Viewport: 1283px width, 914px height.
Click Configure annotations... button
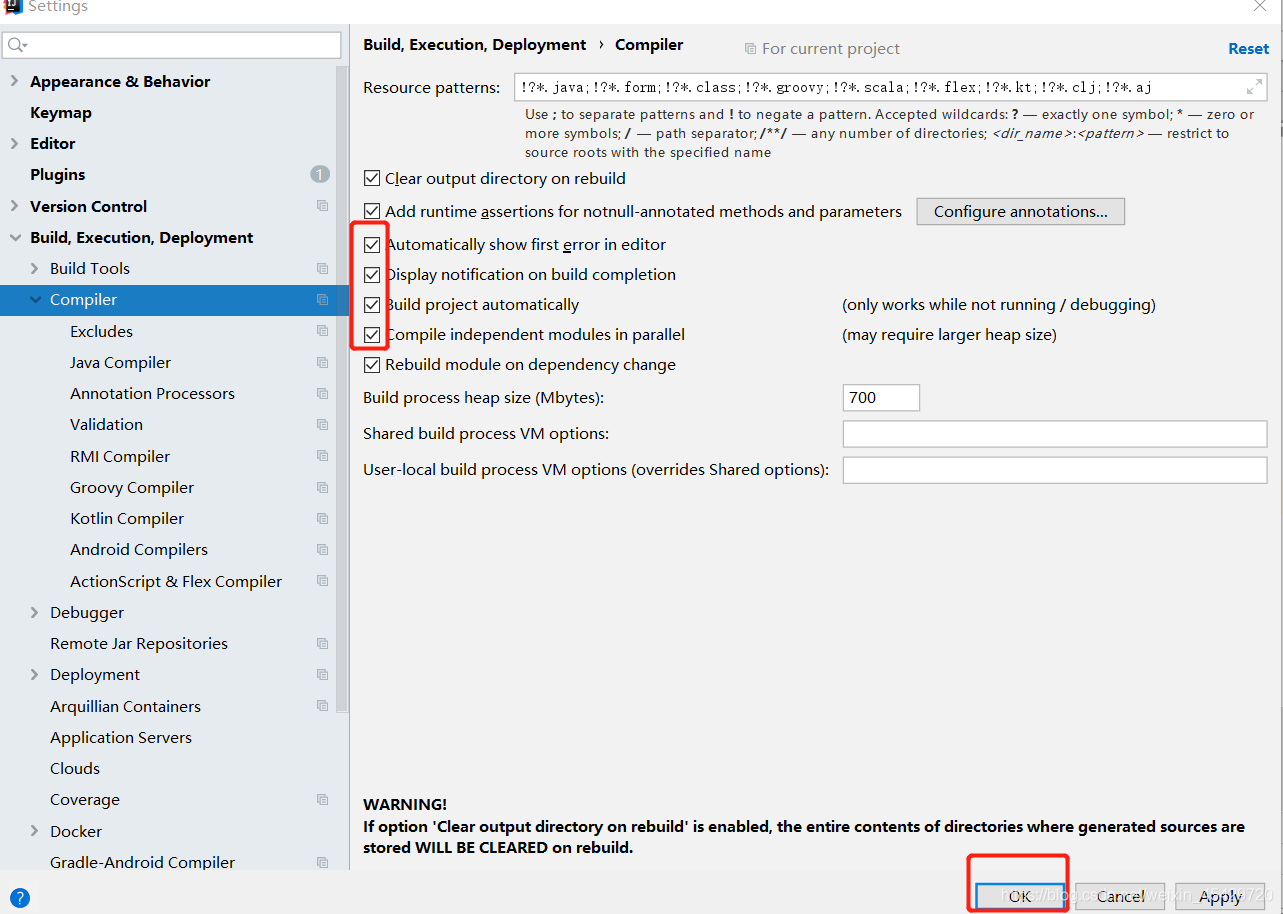click(x=1020, y=211)
